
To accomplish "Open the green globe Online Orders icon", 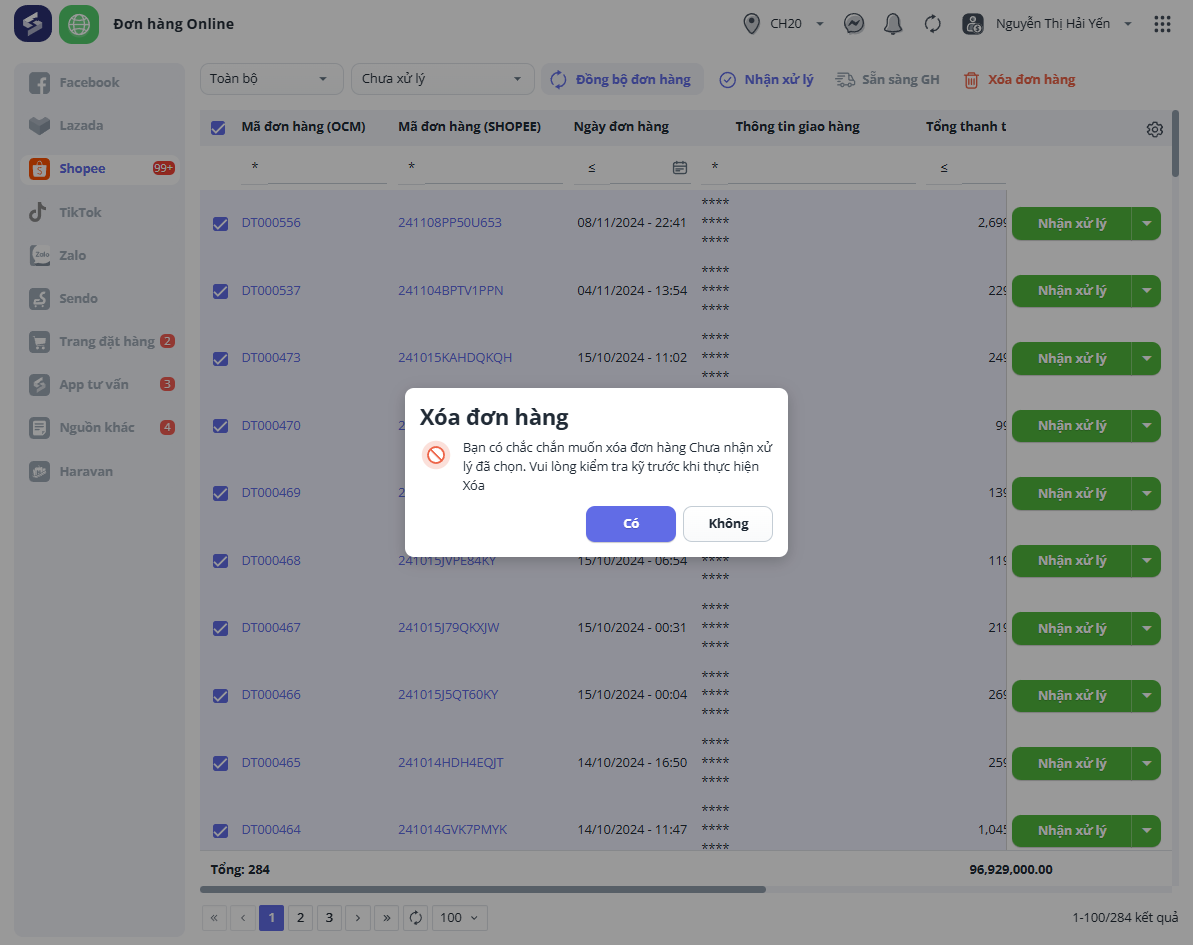I will click(79, 24).
